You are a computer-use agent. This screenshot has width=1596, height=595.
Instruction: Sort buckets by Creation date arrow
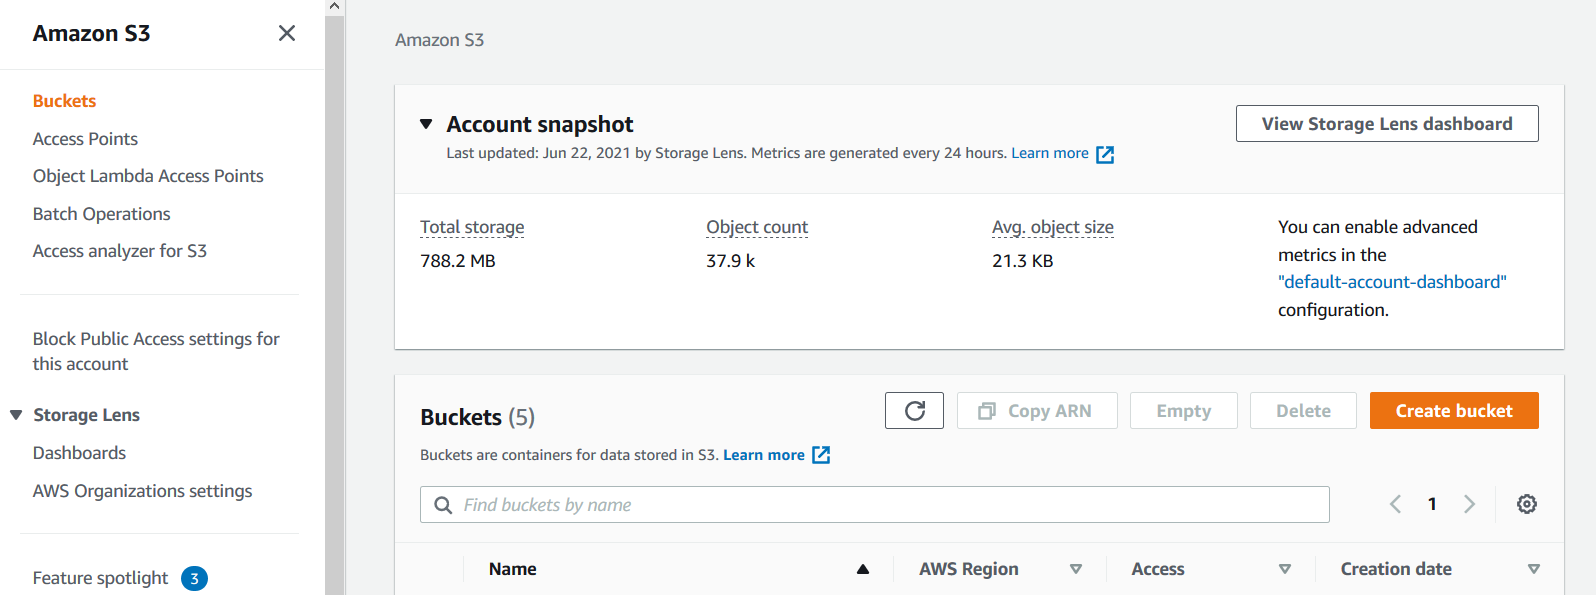tap(1534, 569)
